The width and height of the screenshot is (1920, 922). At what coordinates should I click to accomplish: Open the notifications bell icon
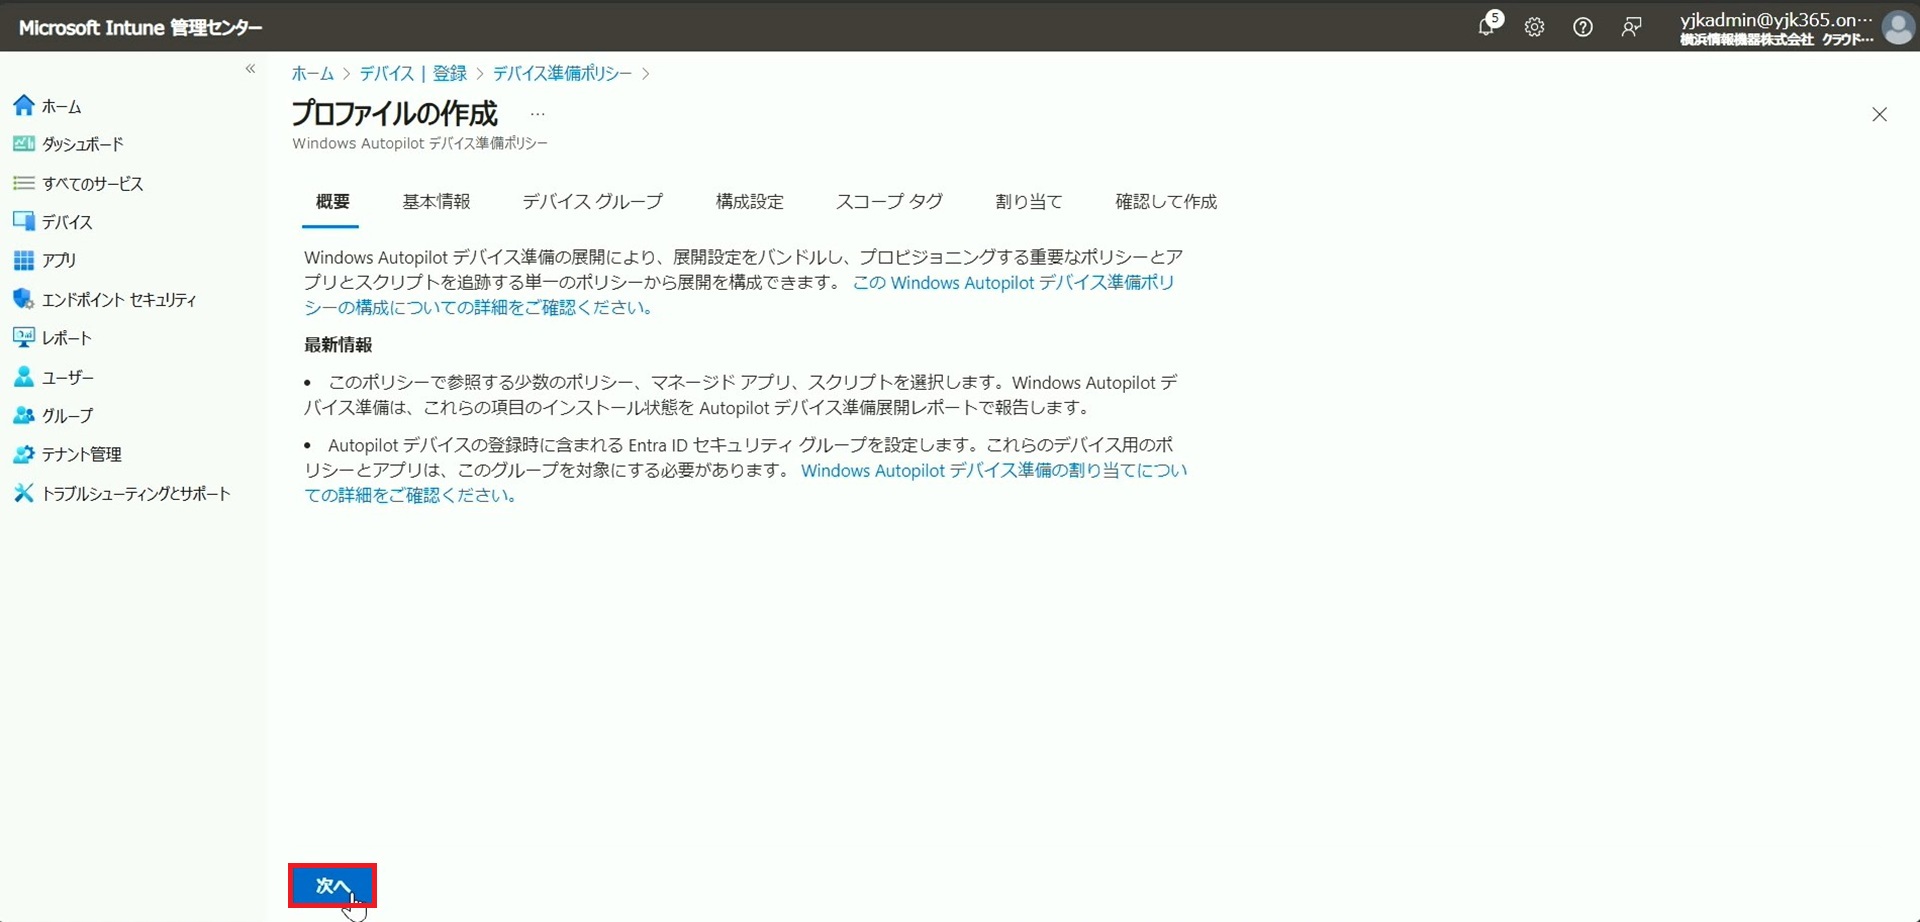point(1487,27)
